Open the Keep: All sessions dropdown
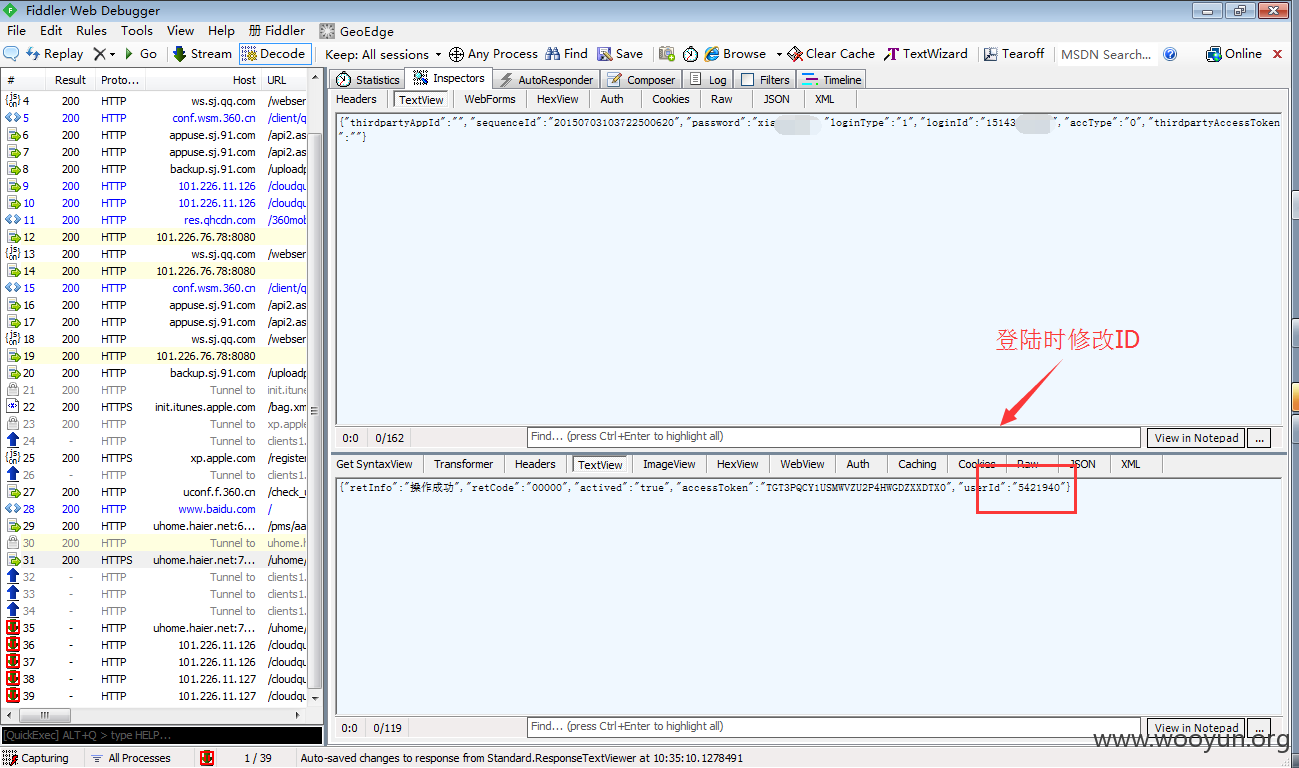The width and height of the screenshot is (1299, 768). click(384, 54)
